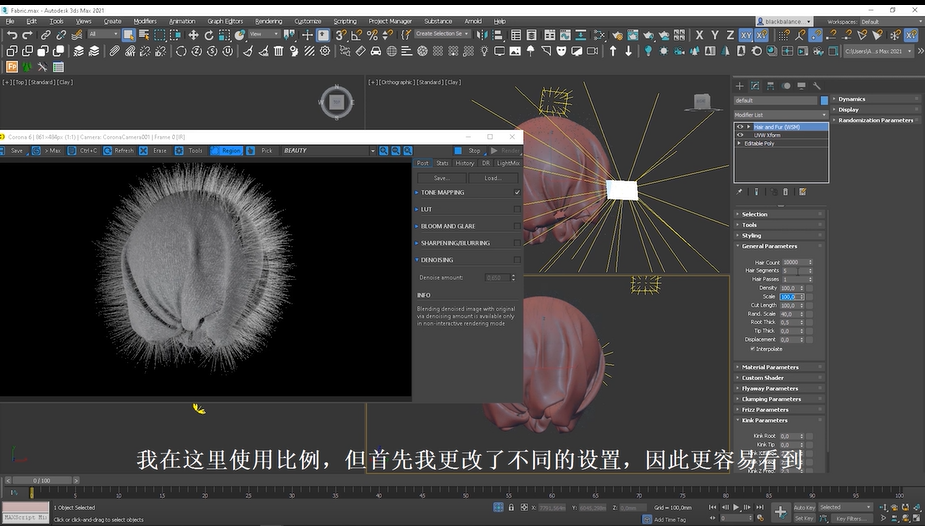Screen dimensions: 925x526
Task: Click the Auto Key button
Action: tap(804, 507)
